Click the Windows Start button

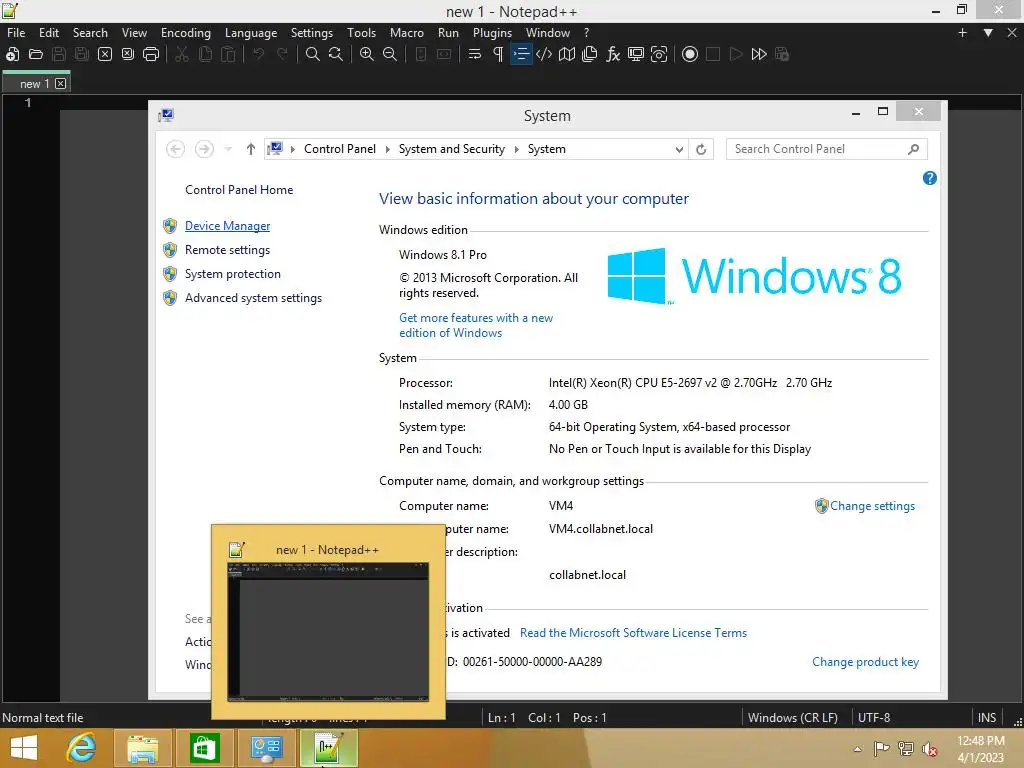point(24,748)
